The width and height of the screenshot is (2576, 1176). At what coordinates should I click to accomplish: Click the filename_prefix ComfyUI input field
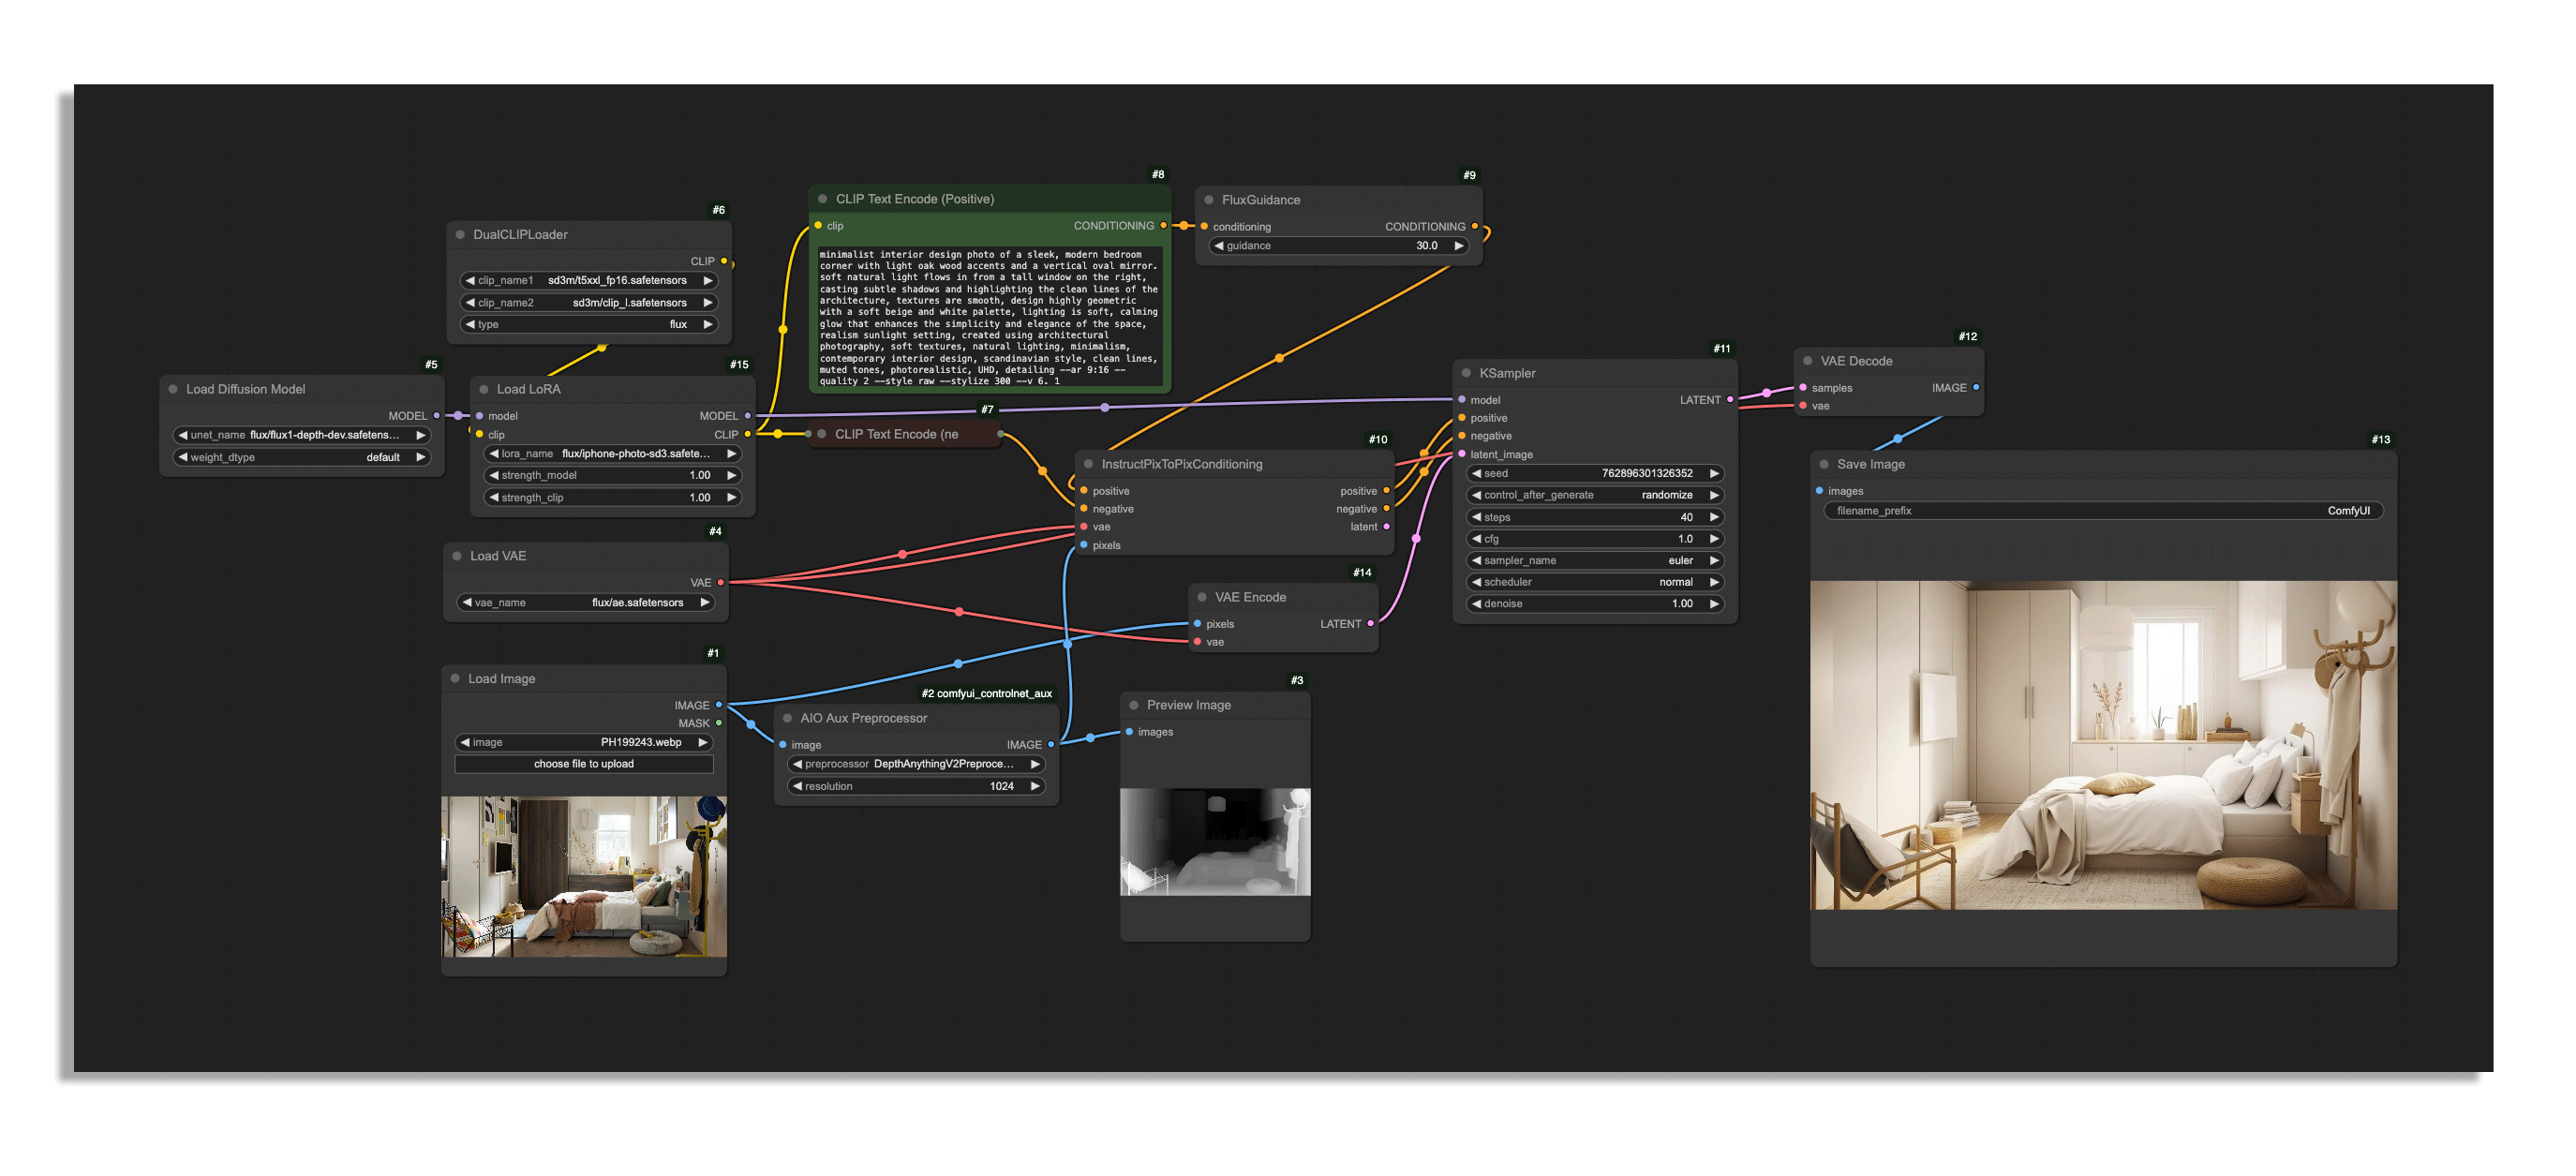2102,511
